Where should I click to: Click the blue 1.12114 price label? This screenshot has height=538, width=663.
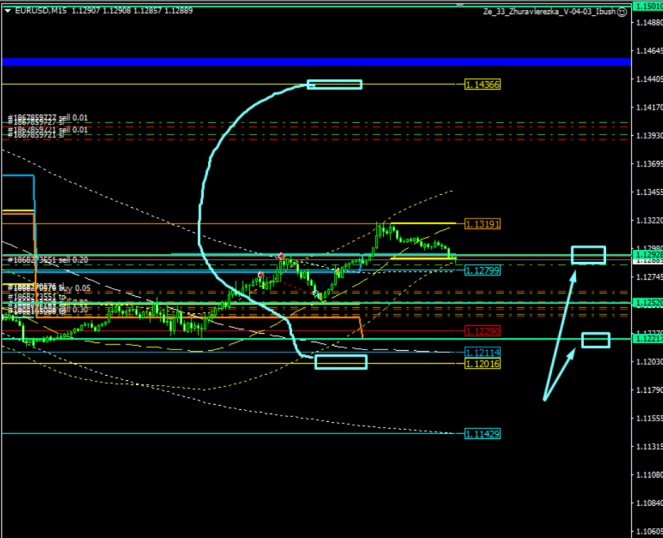pos(482,353)
